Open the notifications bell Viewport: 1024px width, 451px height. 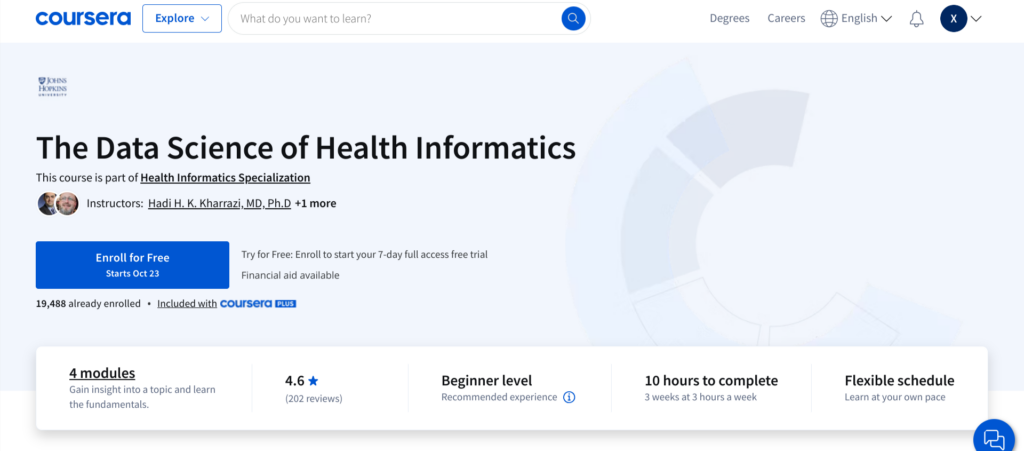coord(916,19)
